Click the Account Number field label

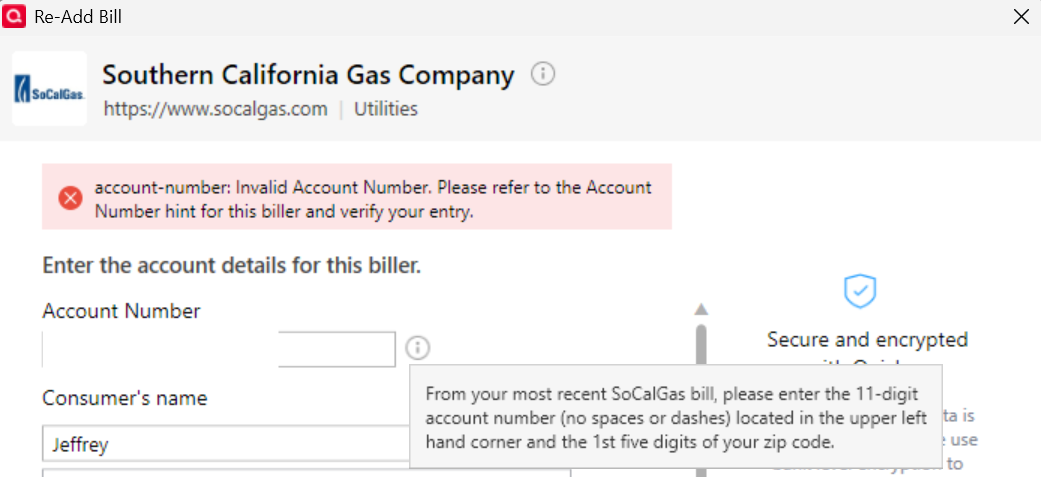click(x=121, y=311)
